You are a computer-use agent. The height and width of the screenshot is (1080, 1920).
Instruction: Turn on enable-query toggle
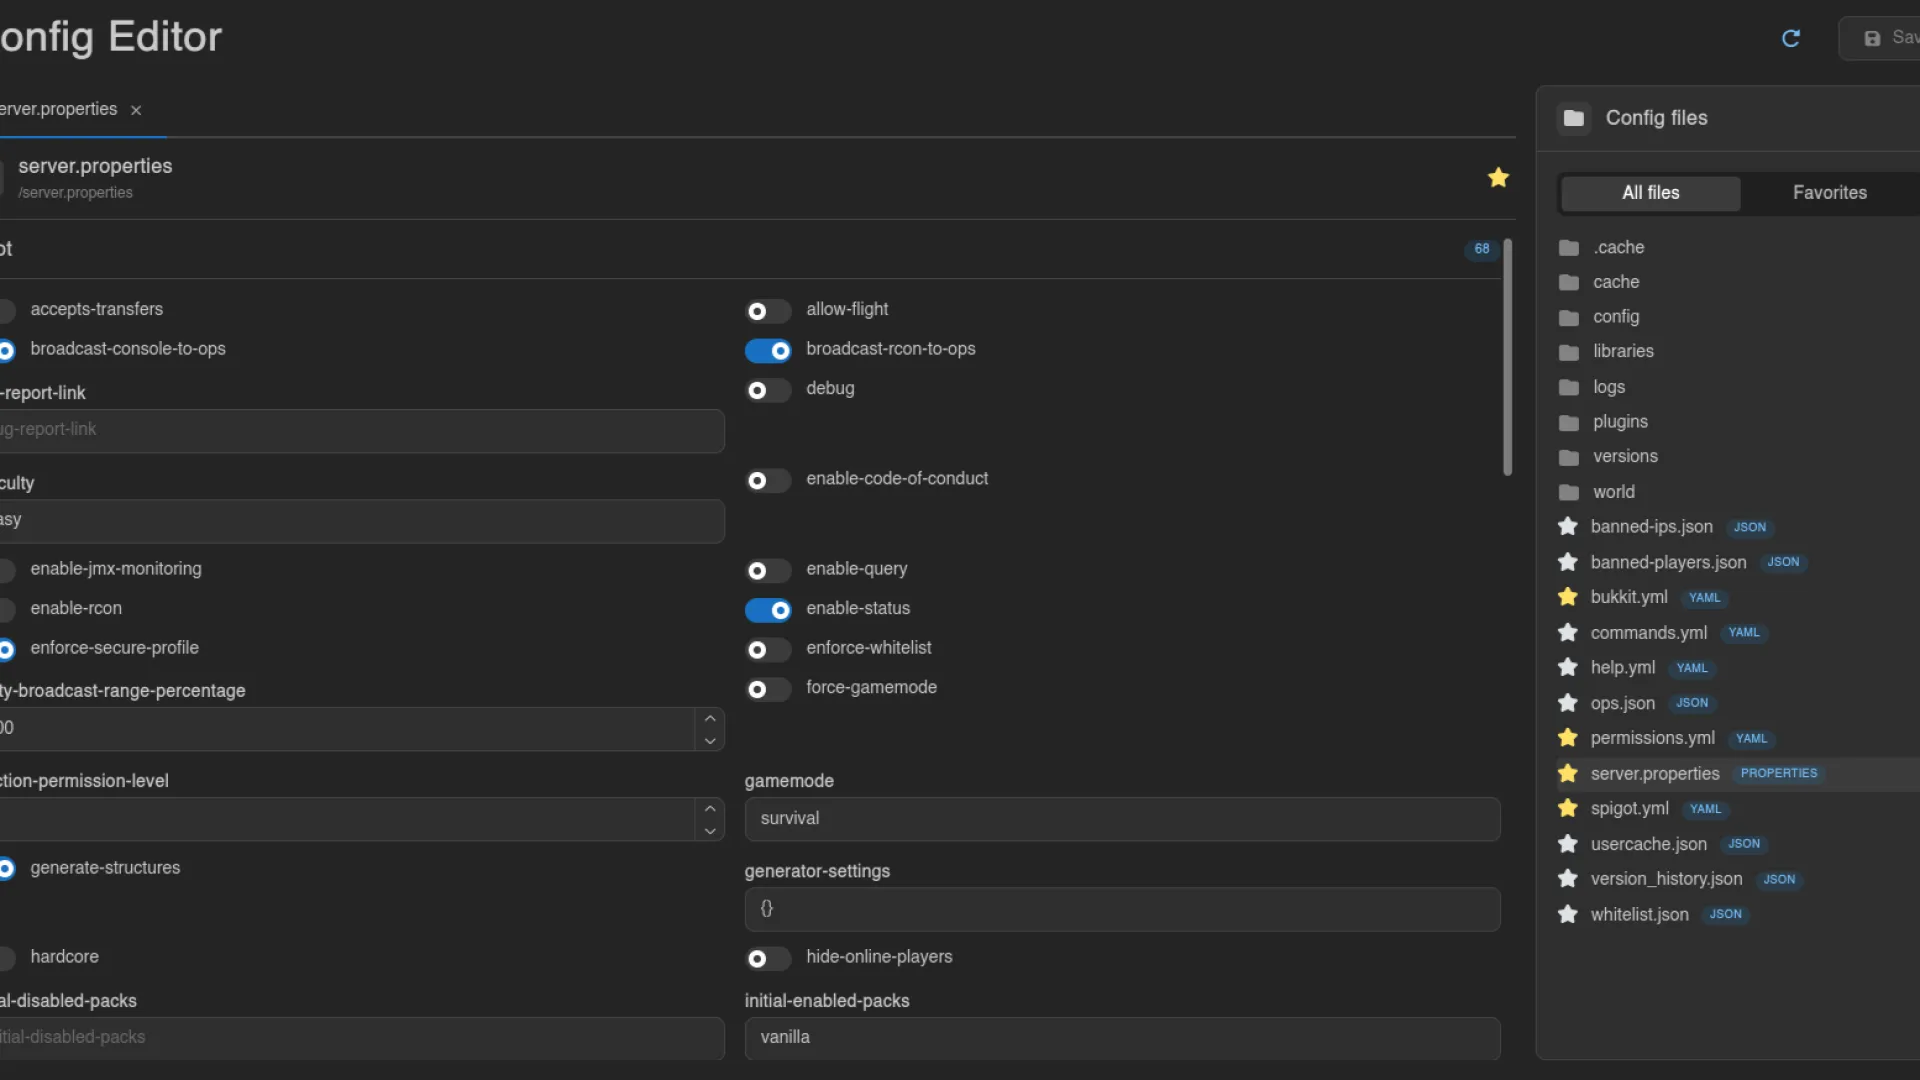pyautogui.click(x=768, y=570)
